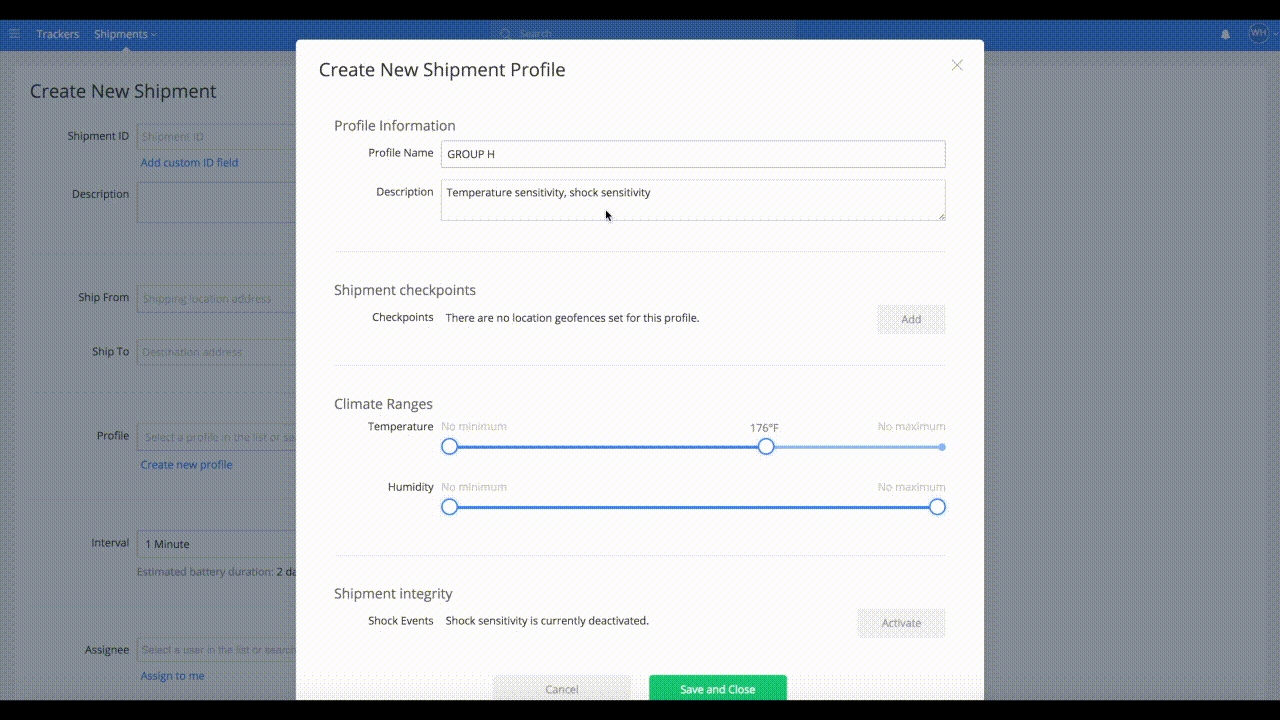
Task: Select Shipments in top navigation
Action: (x=118, y=34)
